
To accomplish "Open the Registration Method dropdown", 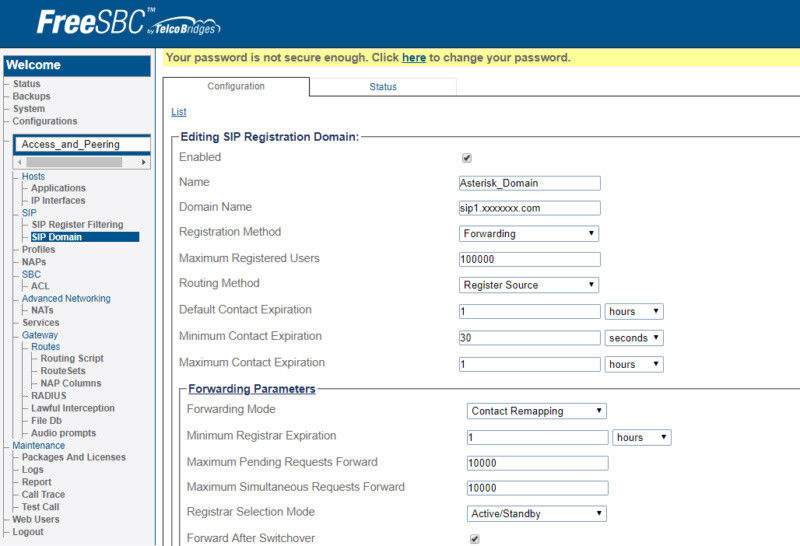I will [x=529, y=234].
